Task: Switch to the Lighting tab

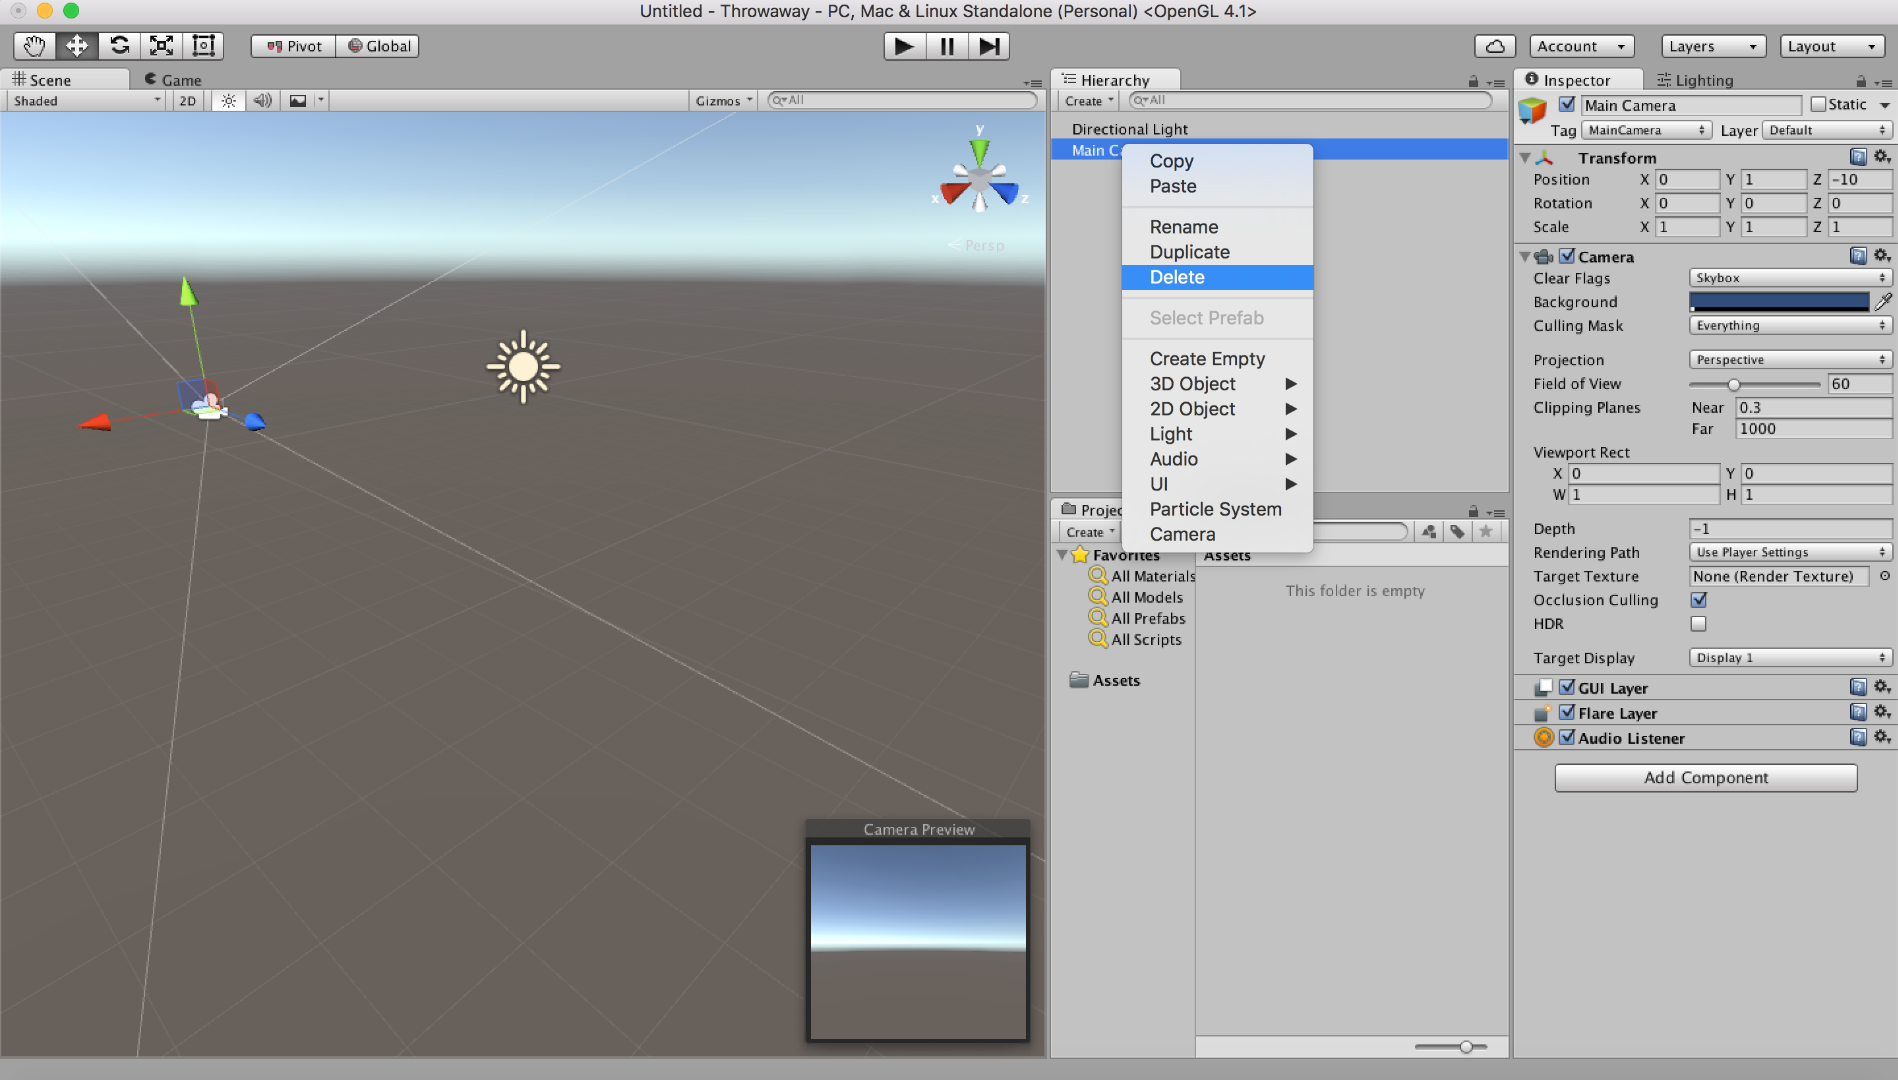Action: coord(1696,80)
